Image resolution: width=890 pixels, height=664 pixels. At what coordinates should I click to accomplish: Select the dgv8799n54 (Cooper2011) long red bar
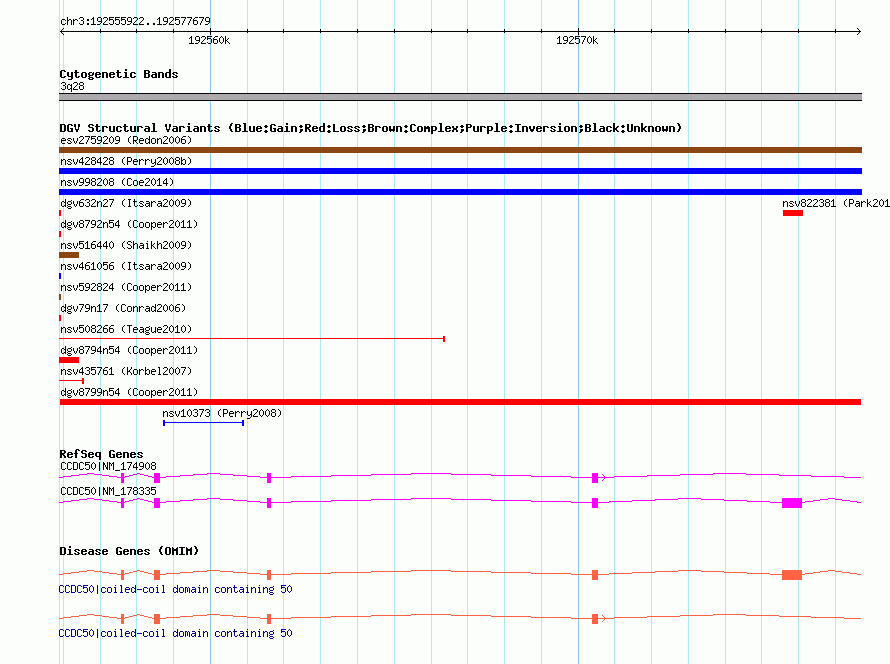click(460, 402)
